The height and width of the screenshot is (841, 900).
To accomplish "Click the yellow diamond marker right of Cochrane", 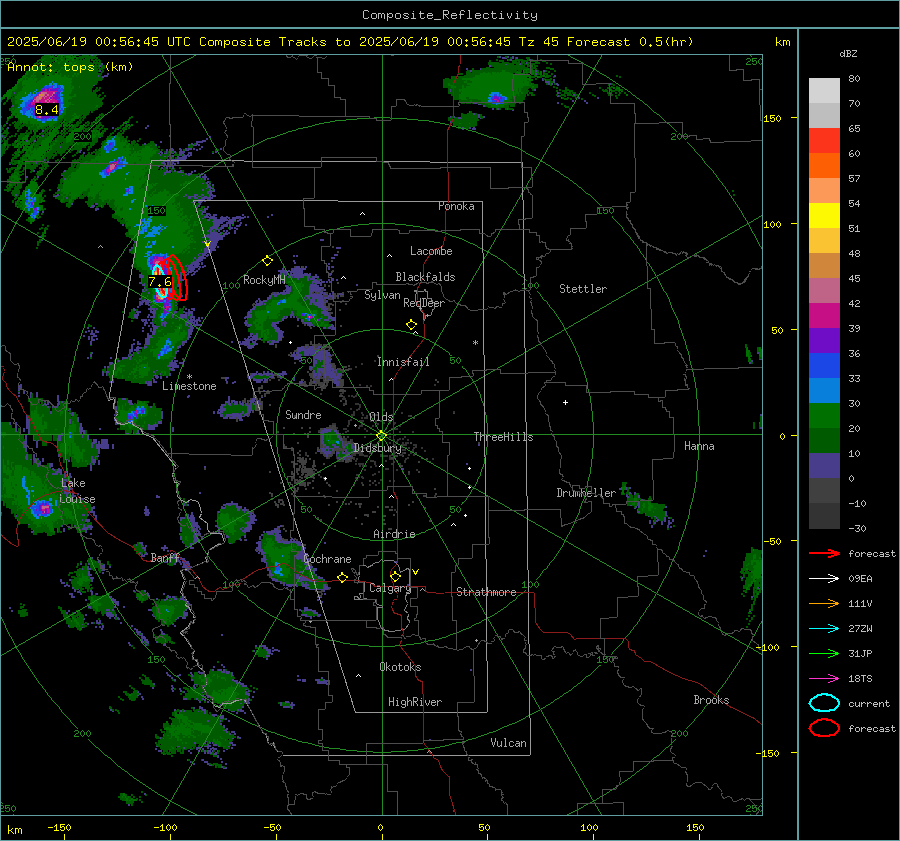I will 342,578.
